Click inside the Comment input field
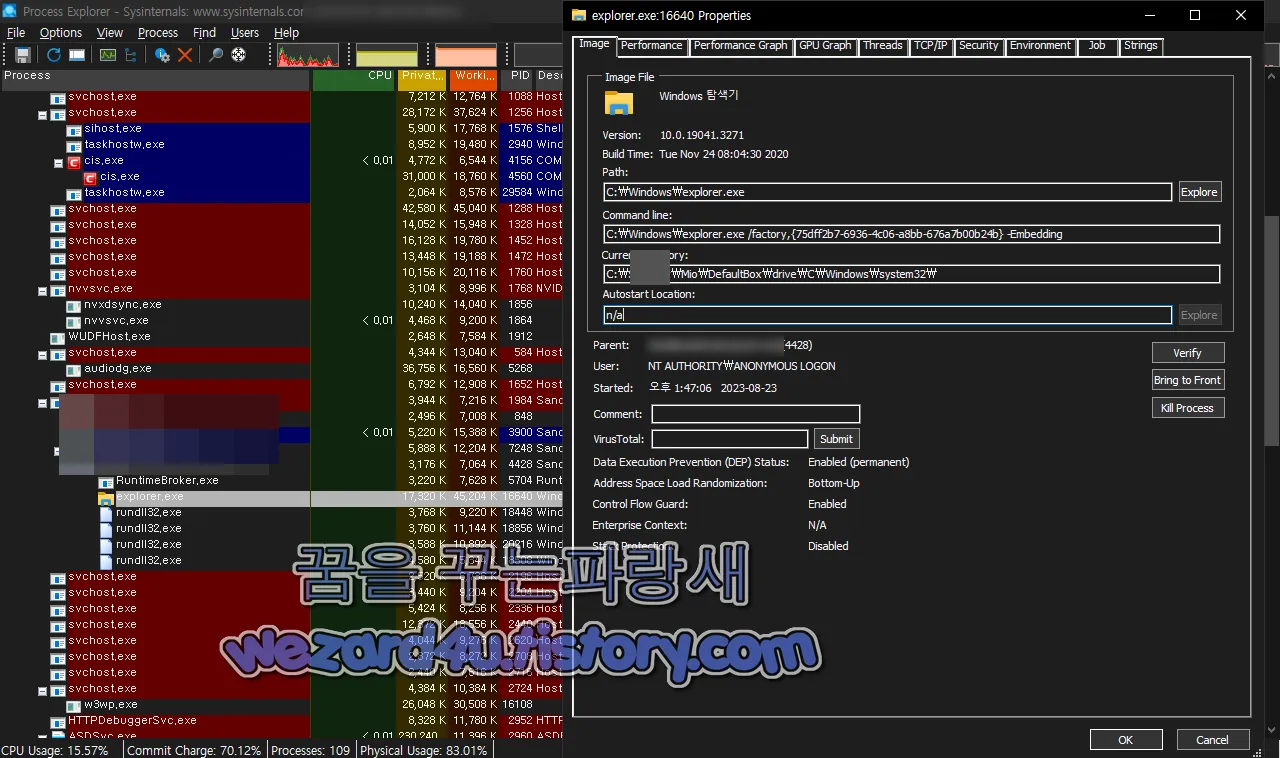Image resolution: width=1280 pixels, height=758 pixels. [x=755, y=413]
